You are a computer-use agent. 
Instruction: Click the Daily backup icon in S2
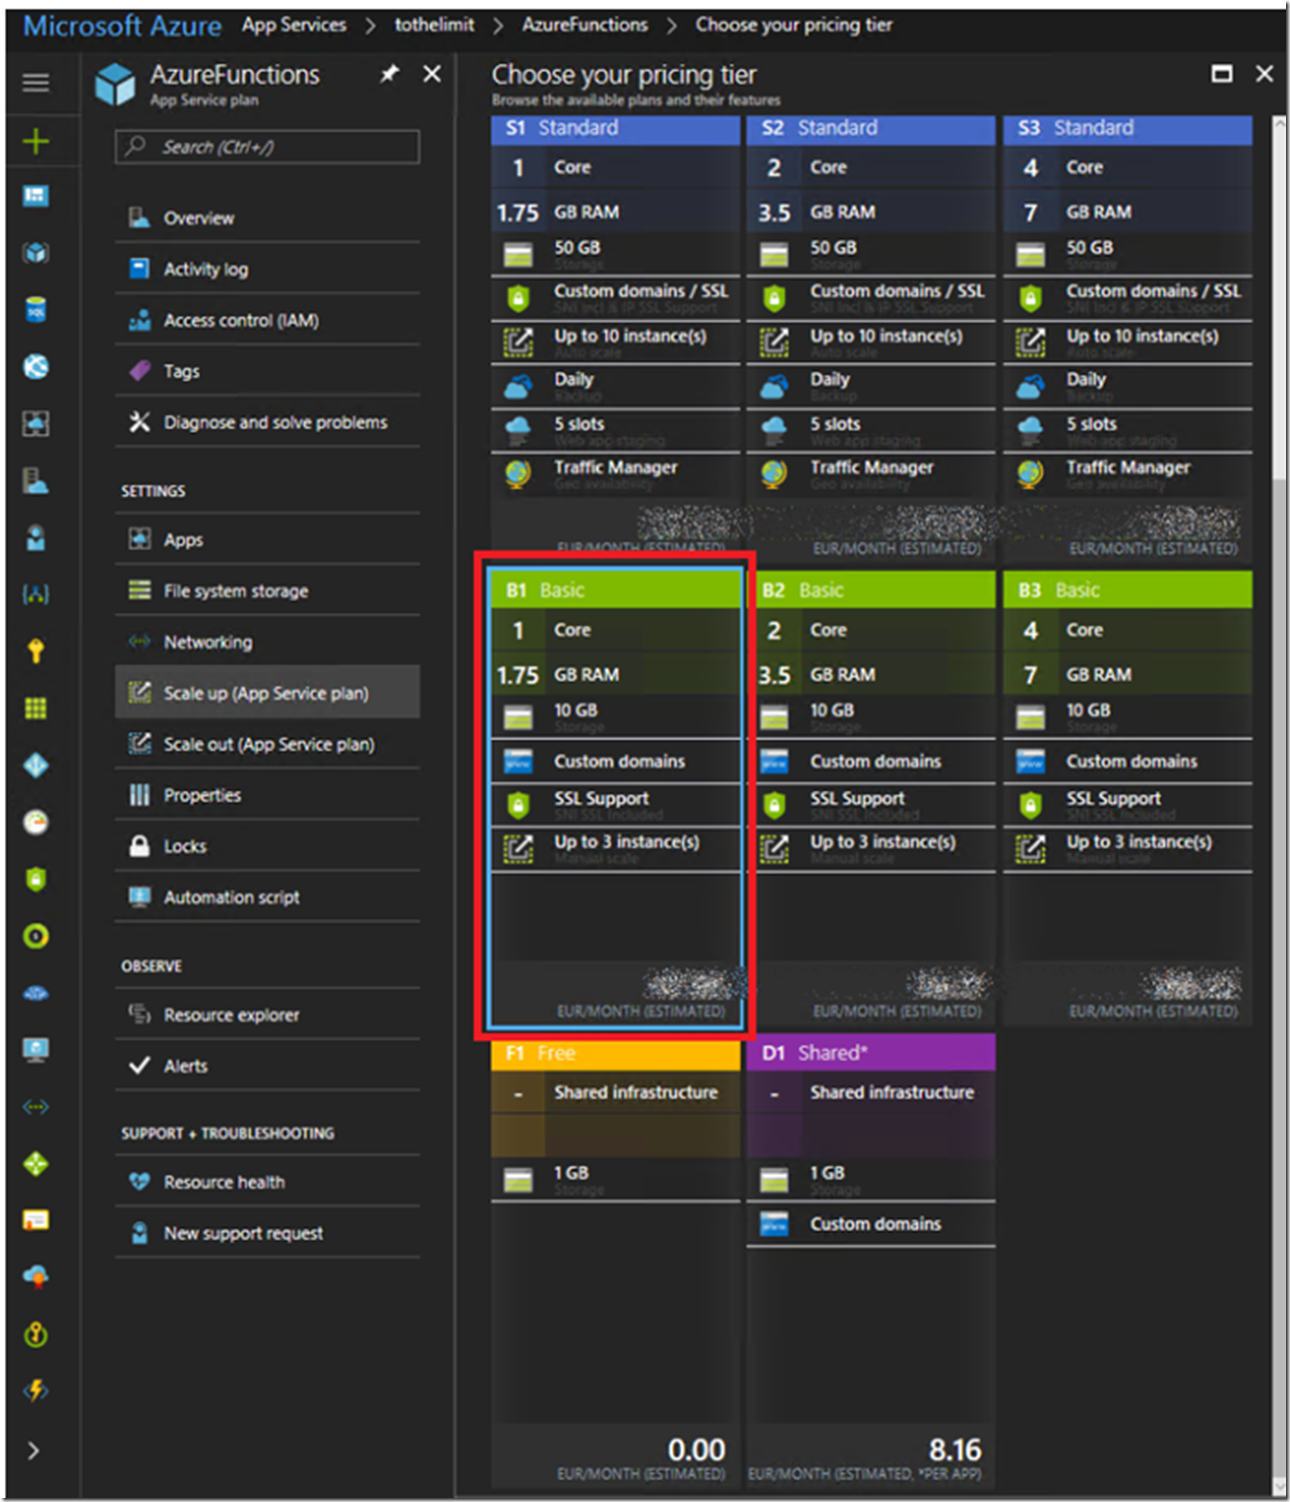coord(774,386)
